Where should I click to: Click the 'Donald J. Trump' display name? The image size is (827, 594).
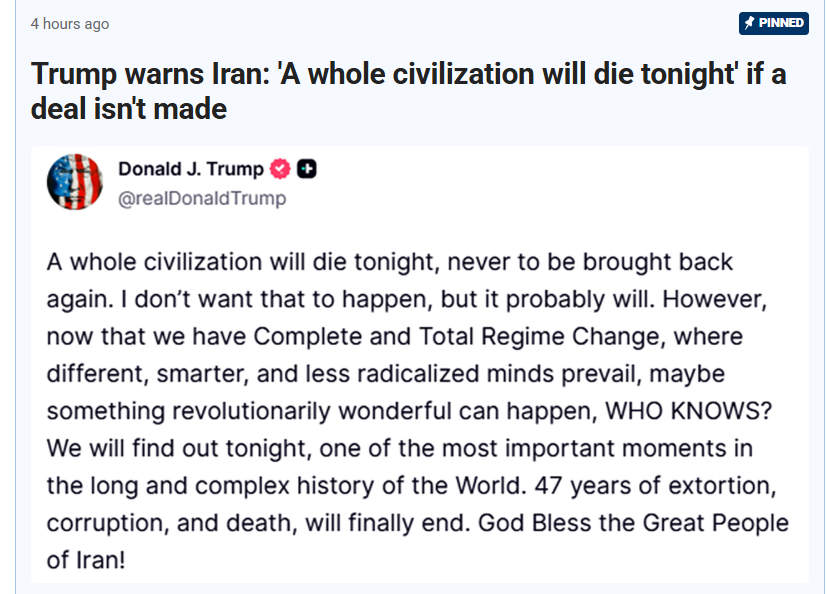tap(191, 169)
